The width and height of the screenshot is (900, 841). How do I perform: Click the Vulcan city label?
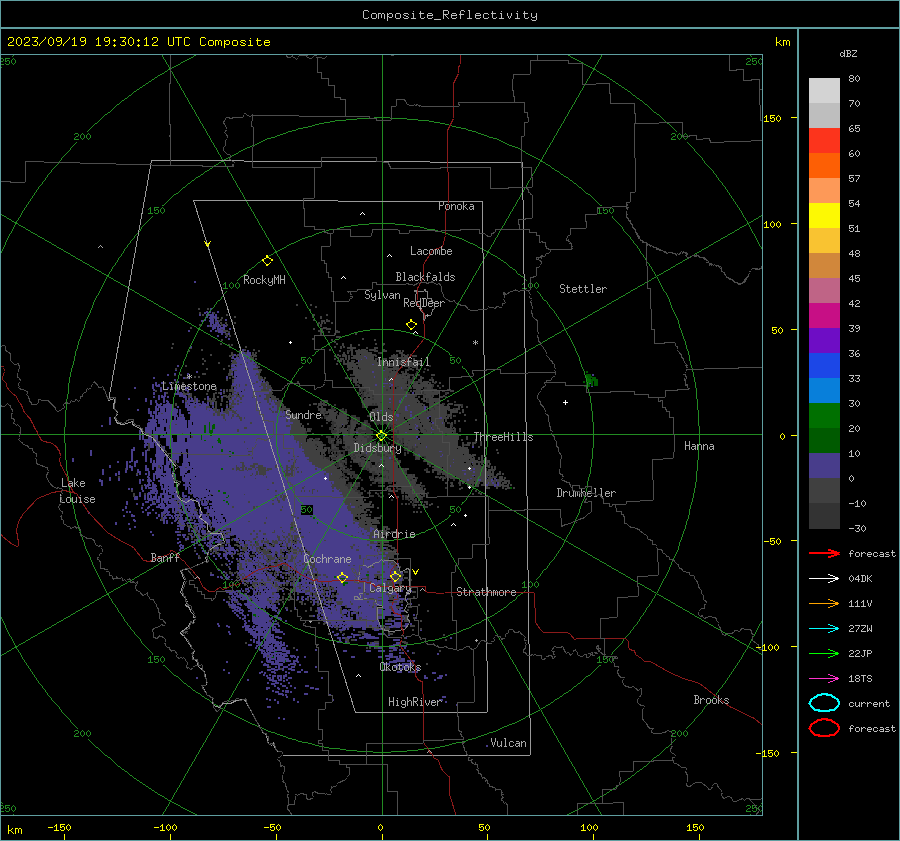(x=509, y=743)
